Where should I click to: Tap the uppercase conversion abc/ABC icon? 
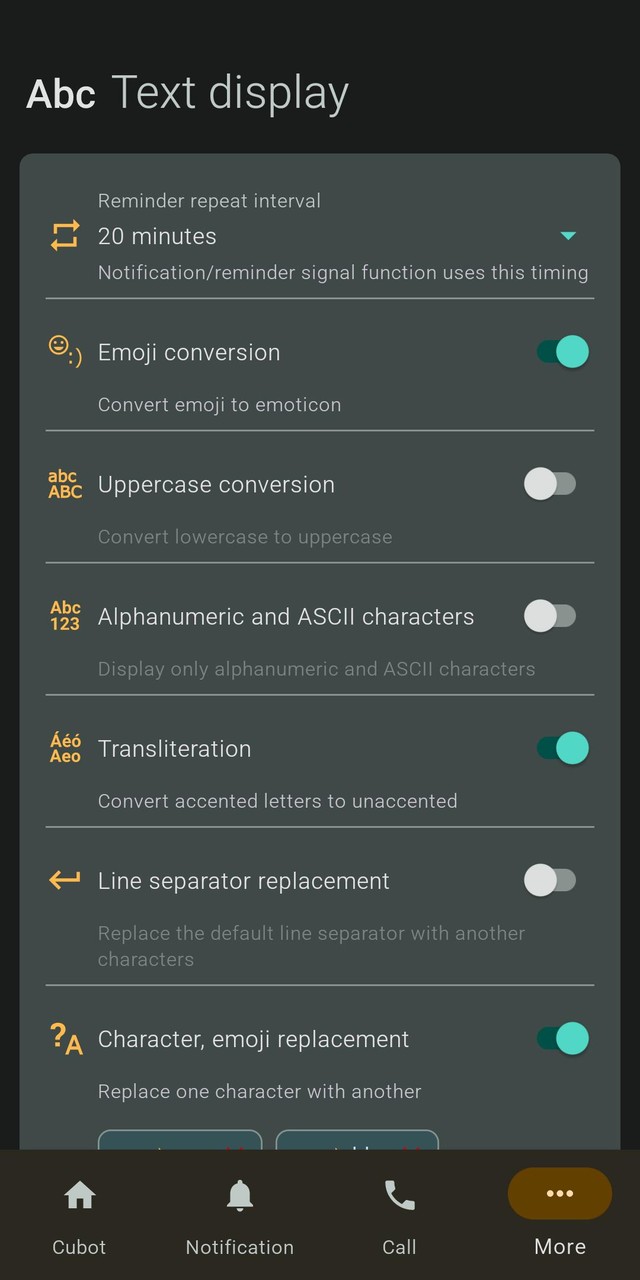(x=65, y=484)
